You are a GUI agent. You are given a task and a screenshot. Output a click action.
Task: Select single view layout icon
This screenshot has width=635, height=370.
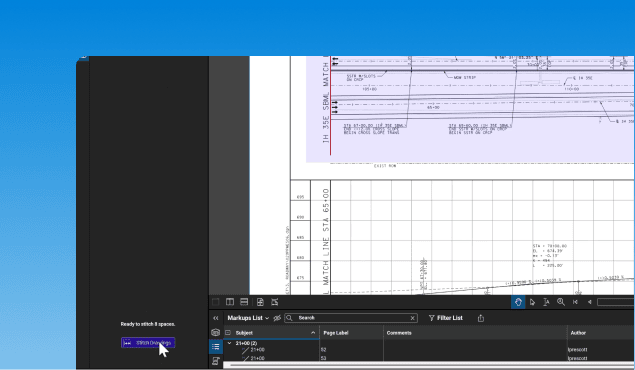[x=216, y=302]
